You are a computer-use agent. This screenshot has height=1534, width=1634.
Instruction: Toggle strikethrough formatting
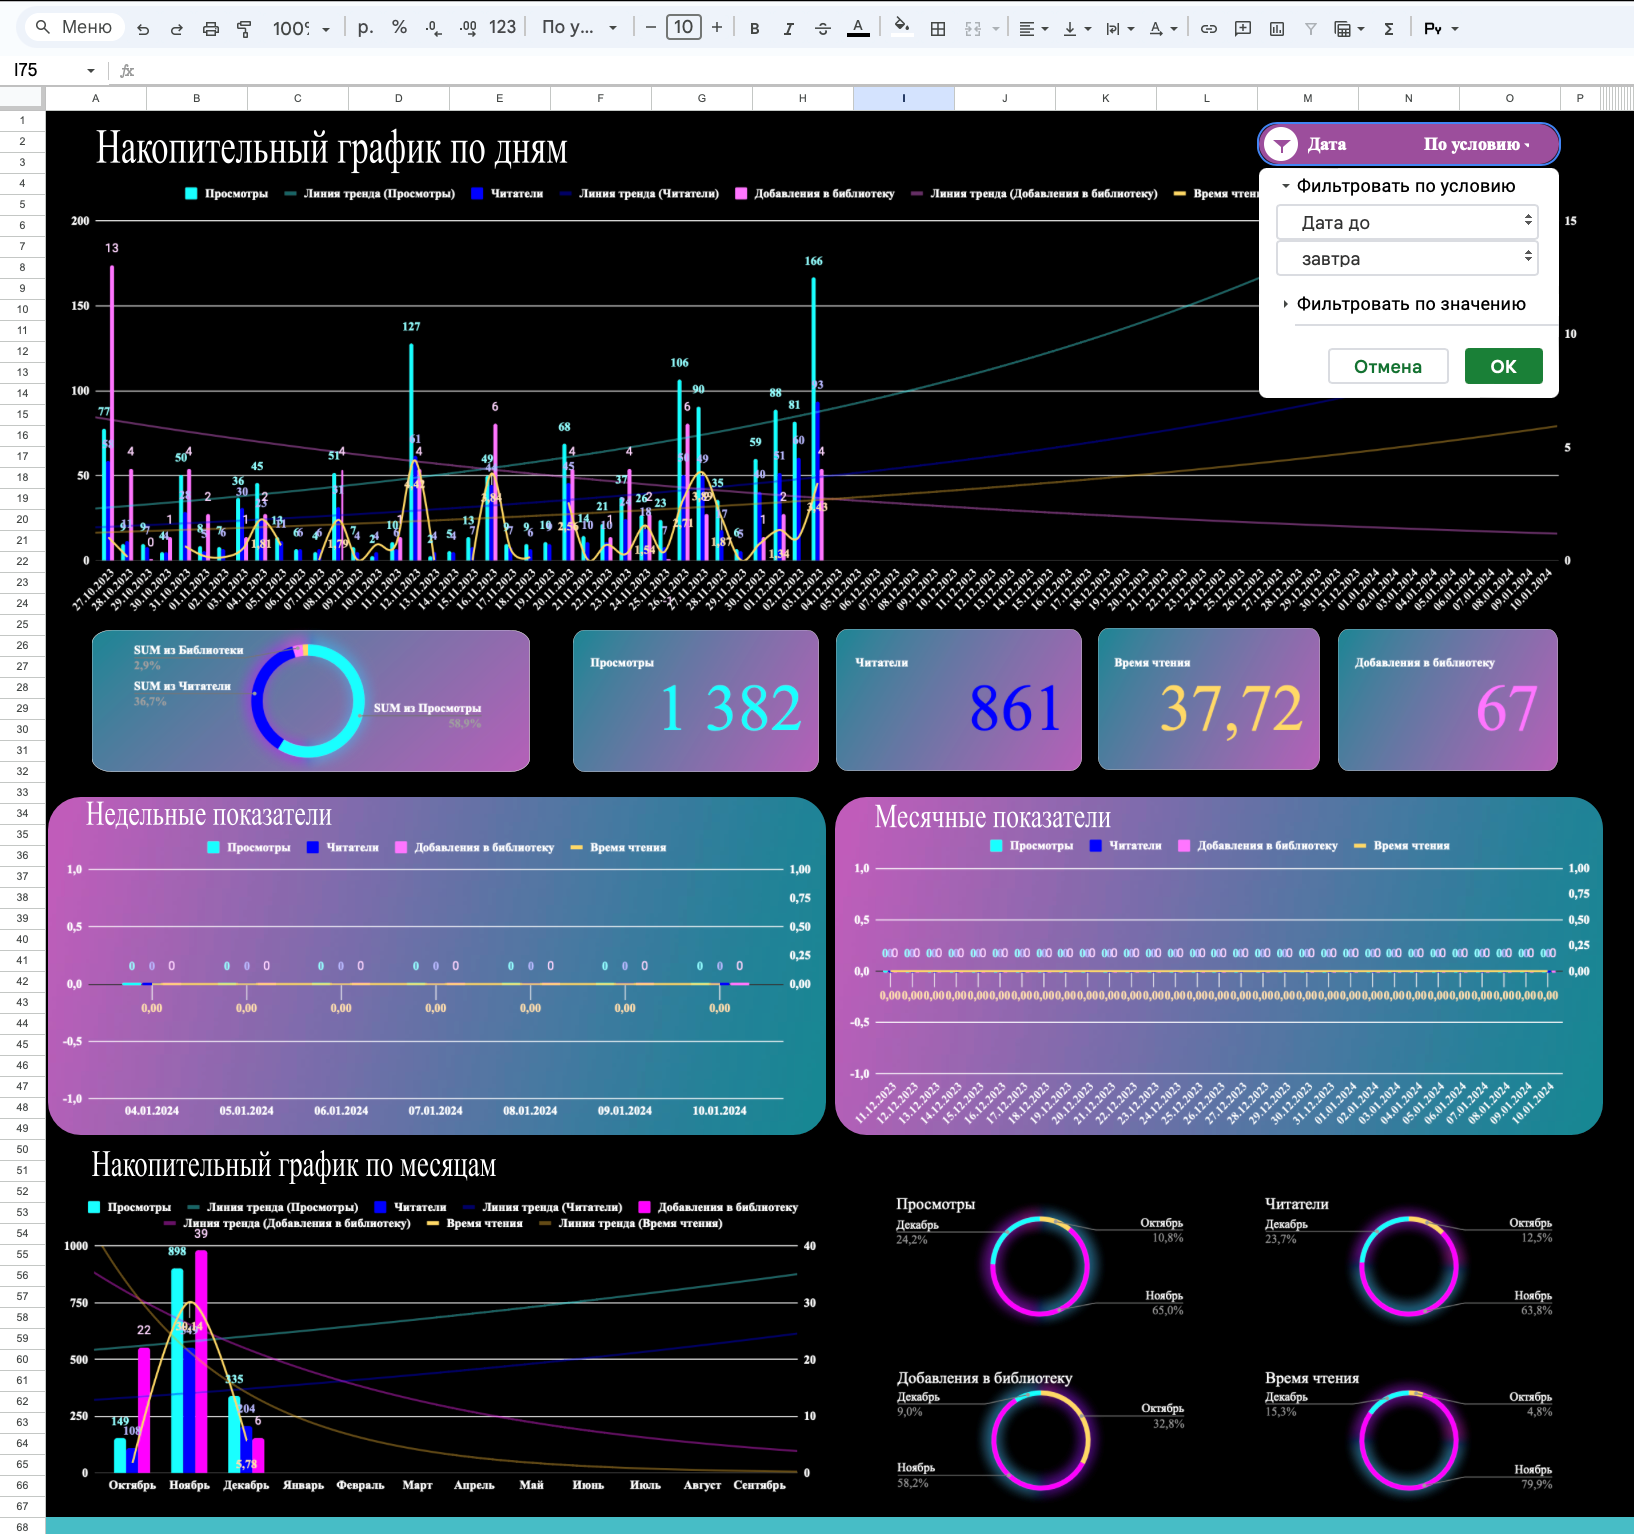click(823, 29)
